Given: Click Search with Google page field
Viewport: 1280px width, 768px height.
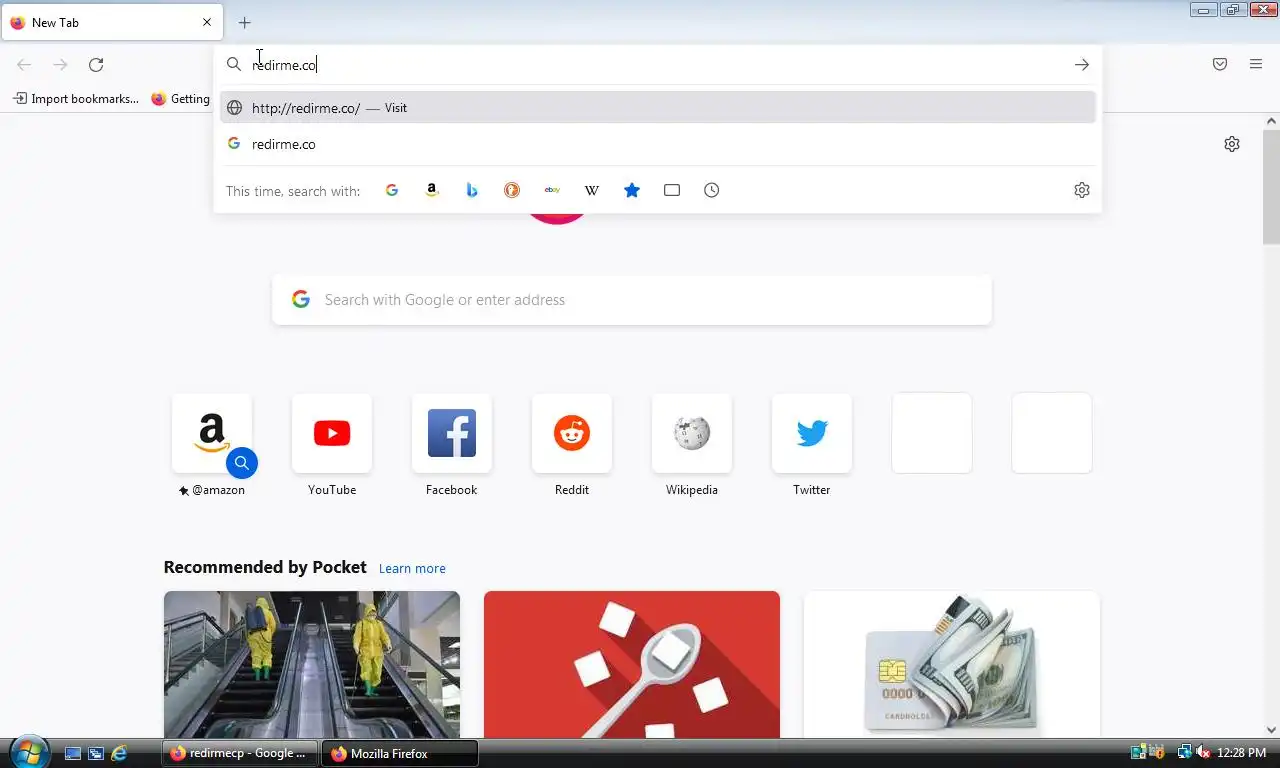Looking at the screenshot, I should click(x=632, y=300).
